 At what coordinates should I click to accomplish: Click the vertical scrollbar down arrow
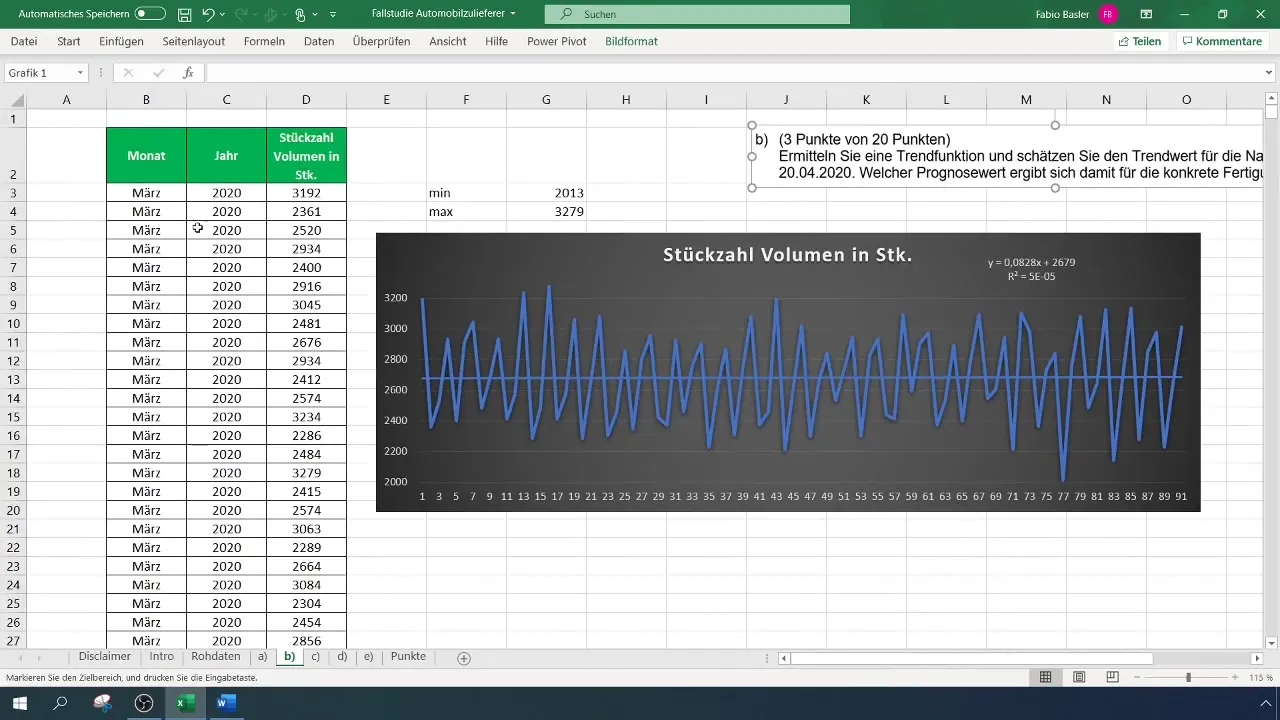click(1272, 643)
